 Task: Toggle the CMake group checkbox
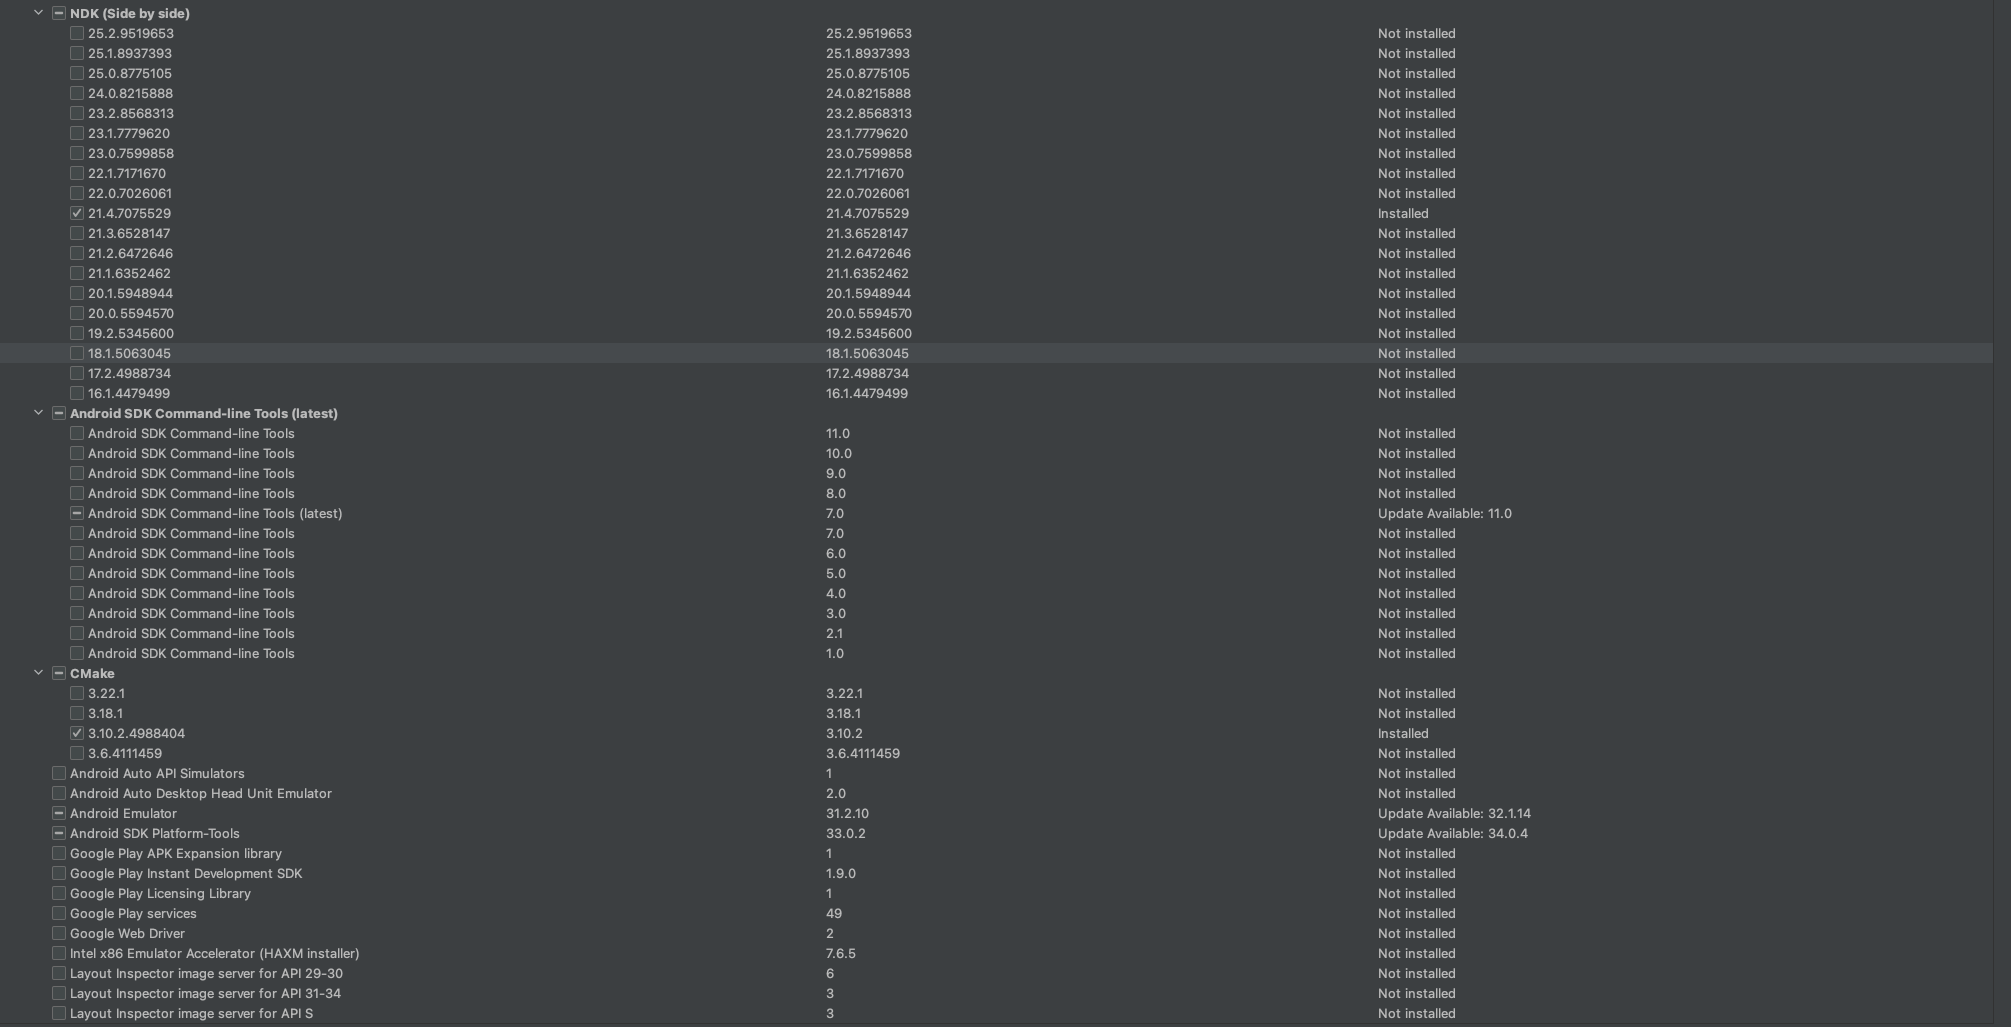59,673
